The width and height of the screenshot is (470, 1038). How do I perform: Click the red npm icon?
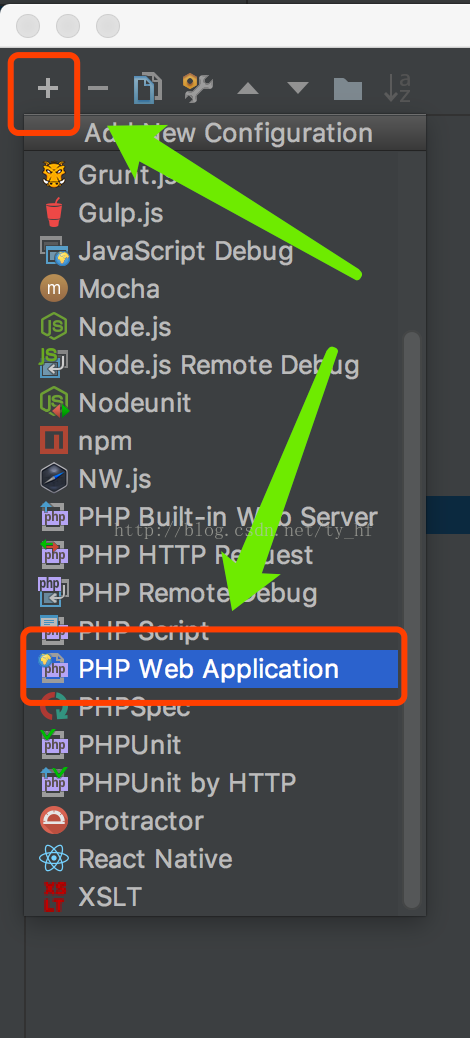54,441
